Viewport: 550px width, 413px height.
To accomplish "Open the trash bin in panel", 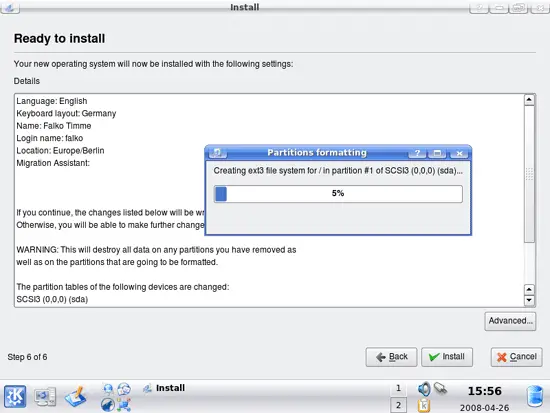I will click(535, 396).
